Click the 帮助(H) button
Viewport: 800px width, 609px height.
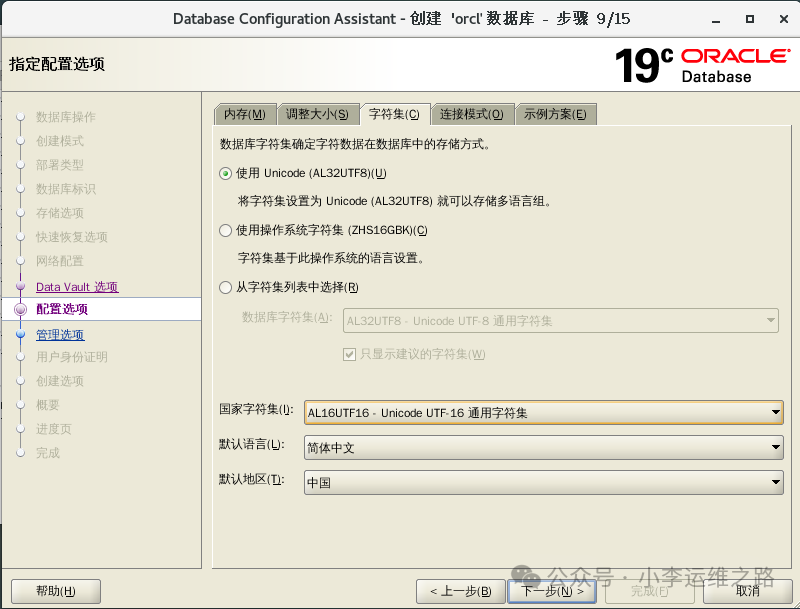(56, 591)
